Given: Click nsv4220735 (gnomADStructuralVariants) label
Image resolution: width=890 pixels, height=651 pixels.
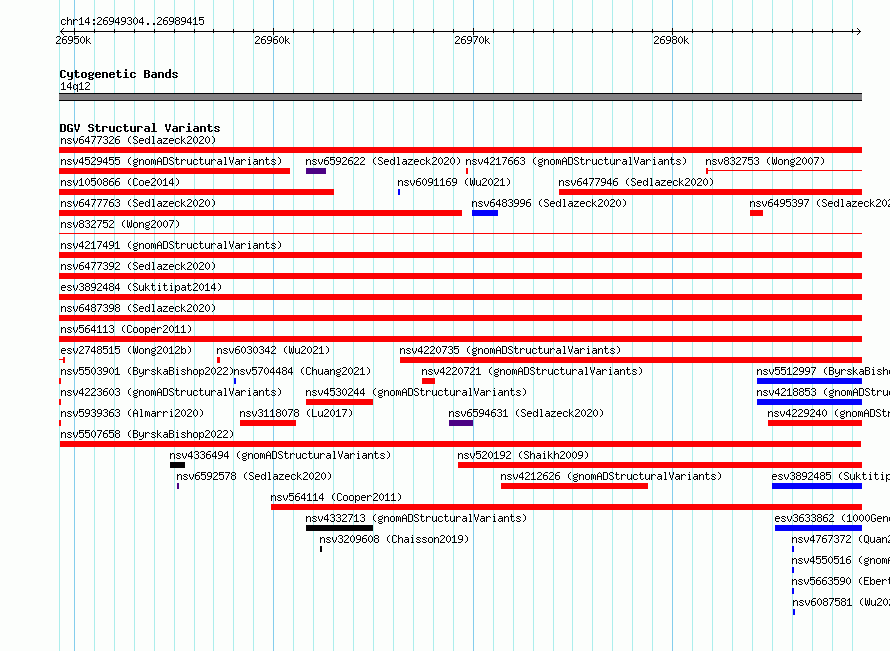Looking at the screenshot, I should pos(510,350).
